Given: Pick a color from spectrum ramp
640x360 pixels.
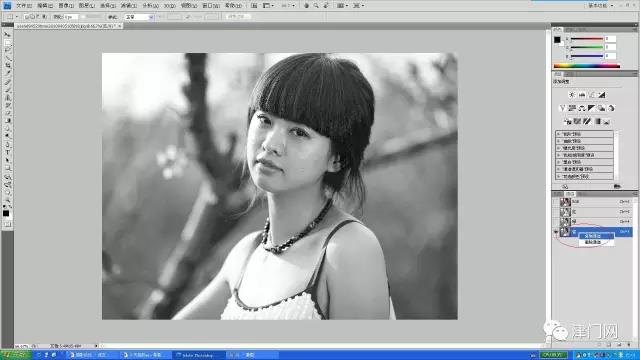Looking at the screenshot, I should (587, 66).
